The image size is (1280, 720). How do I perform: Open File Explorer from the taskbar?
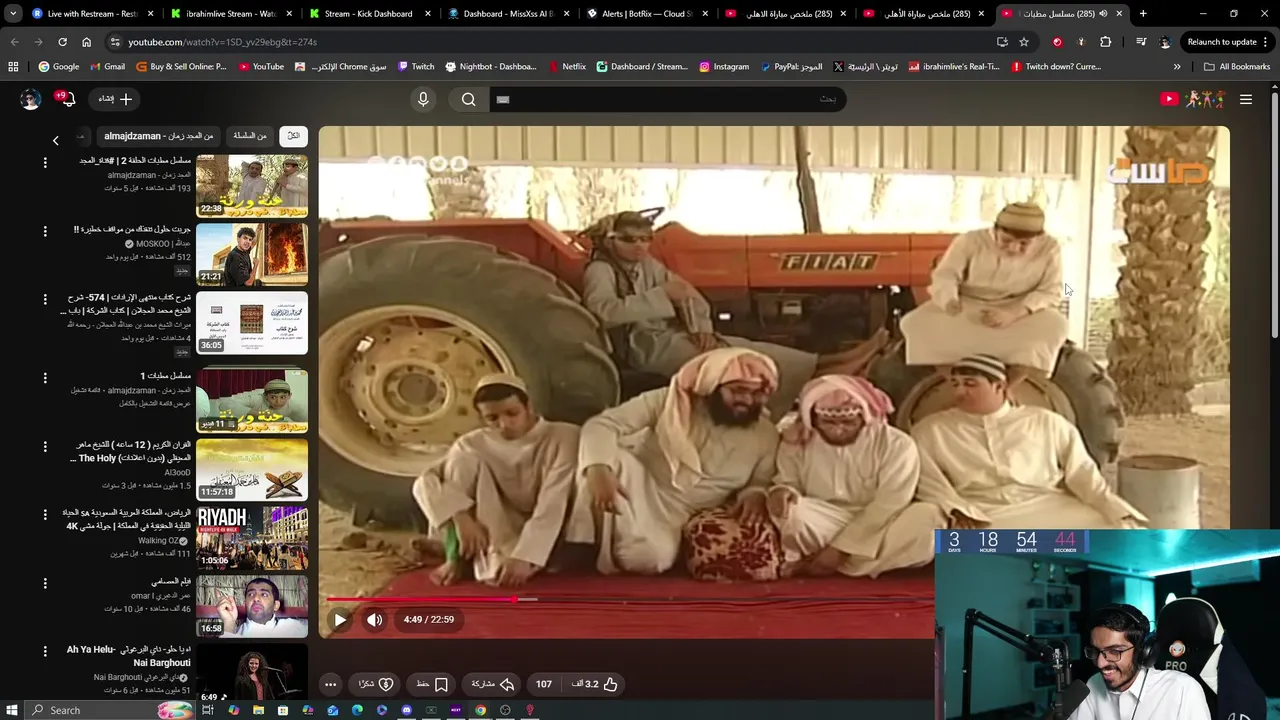258,710
